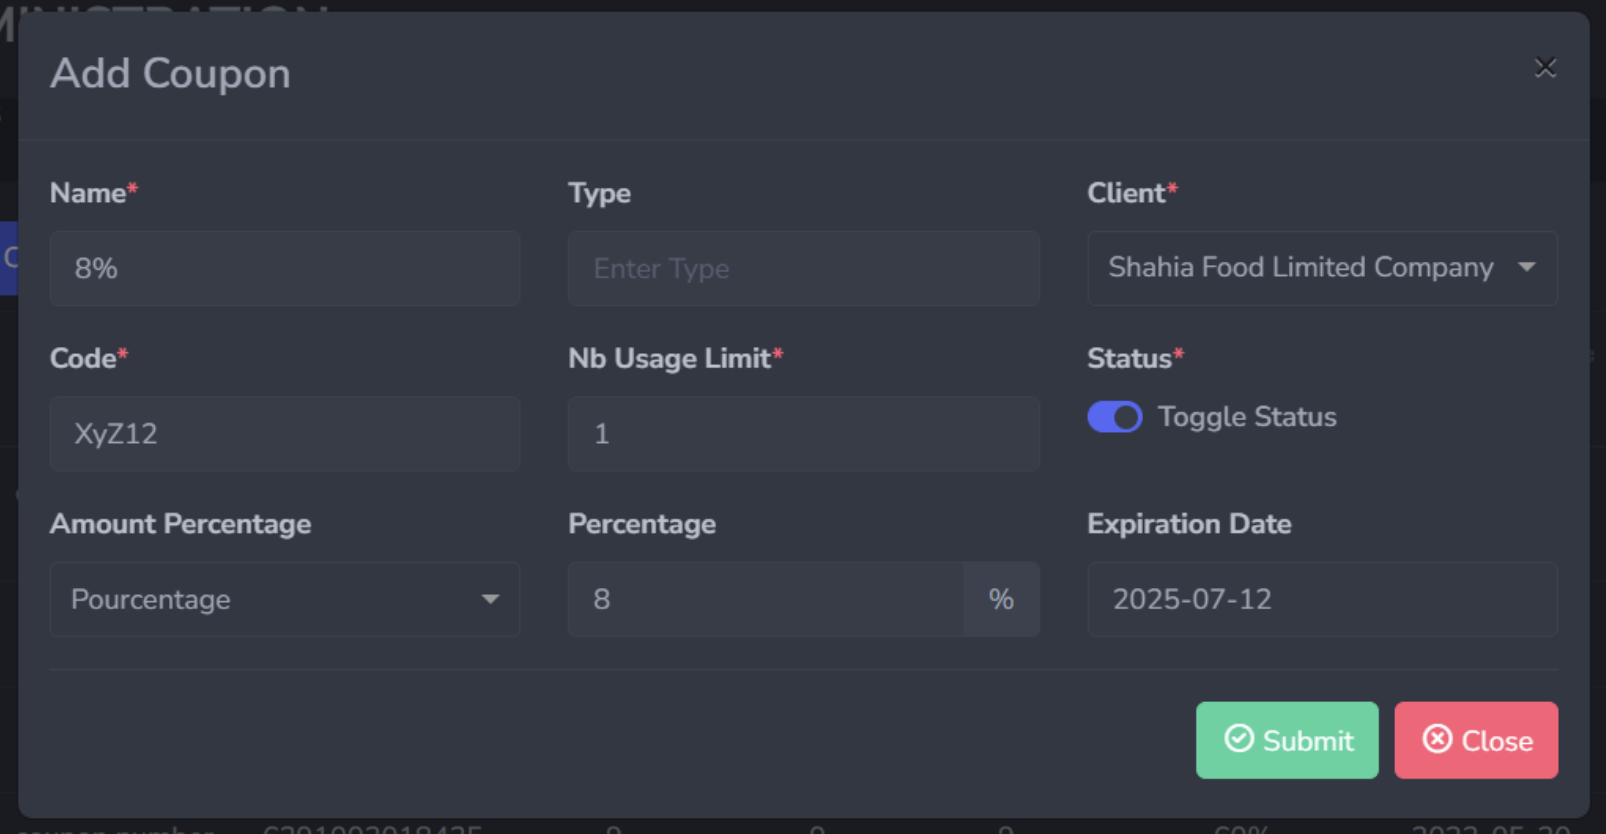
Task: Click the Add Coupon dialog title
Action: coord(170,74)
